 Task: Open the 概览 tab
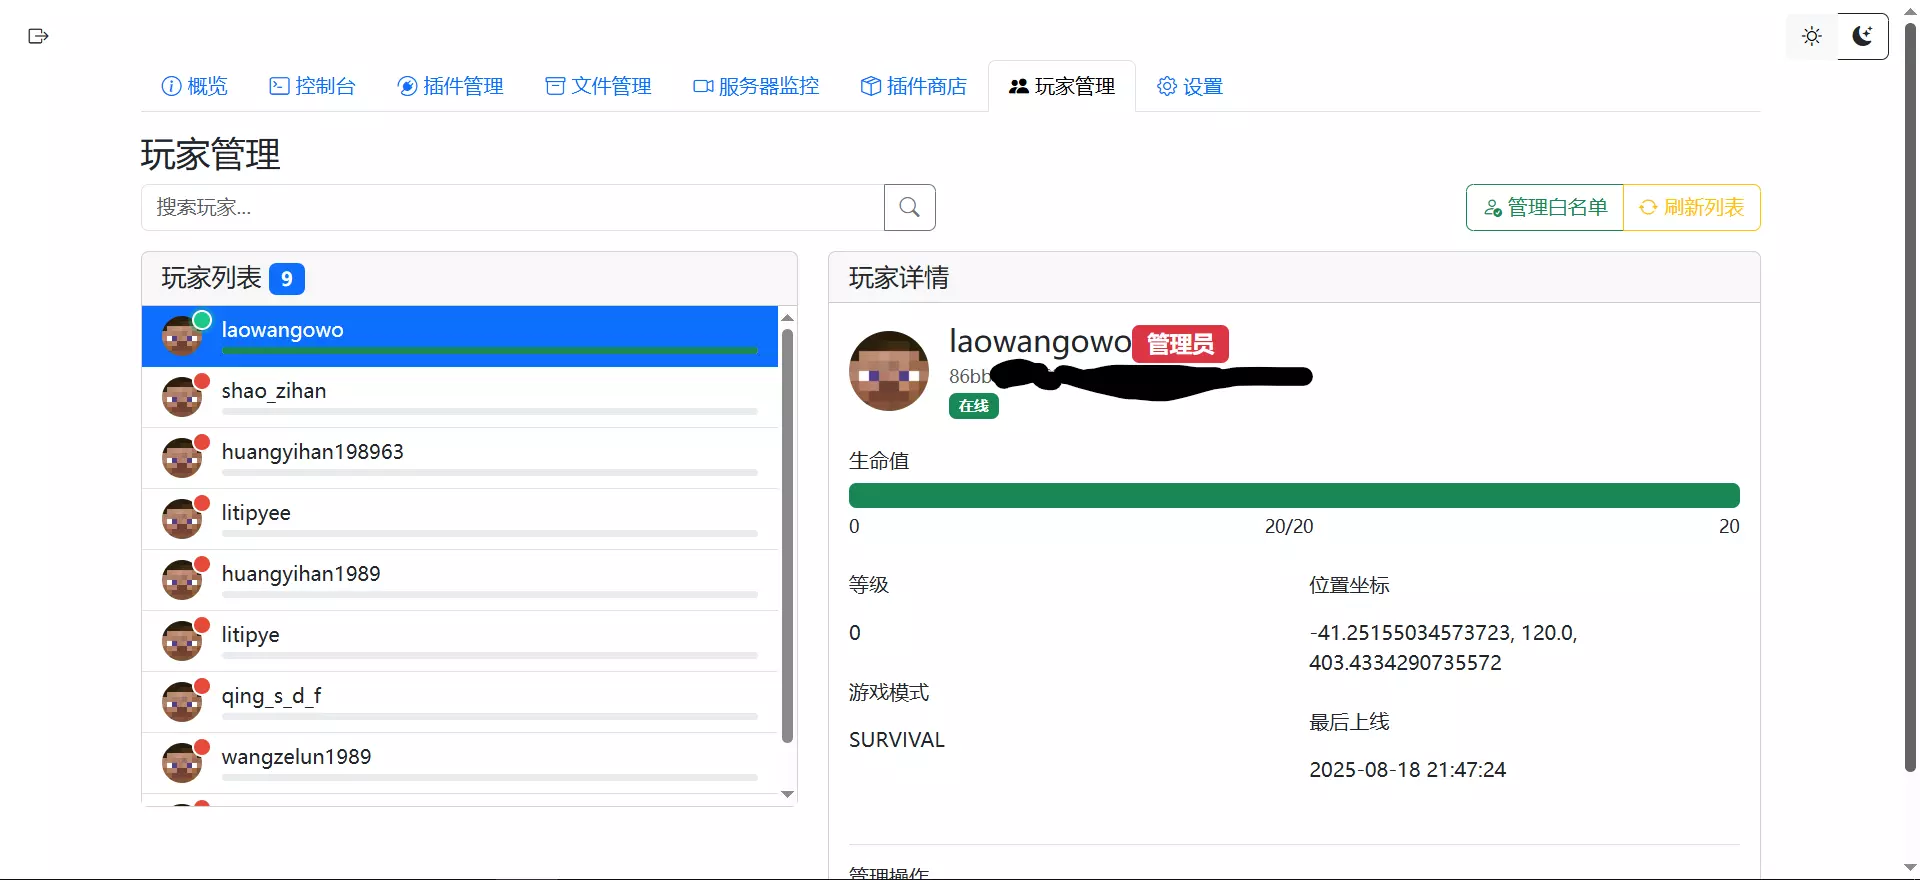[195, 86]
